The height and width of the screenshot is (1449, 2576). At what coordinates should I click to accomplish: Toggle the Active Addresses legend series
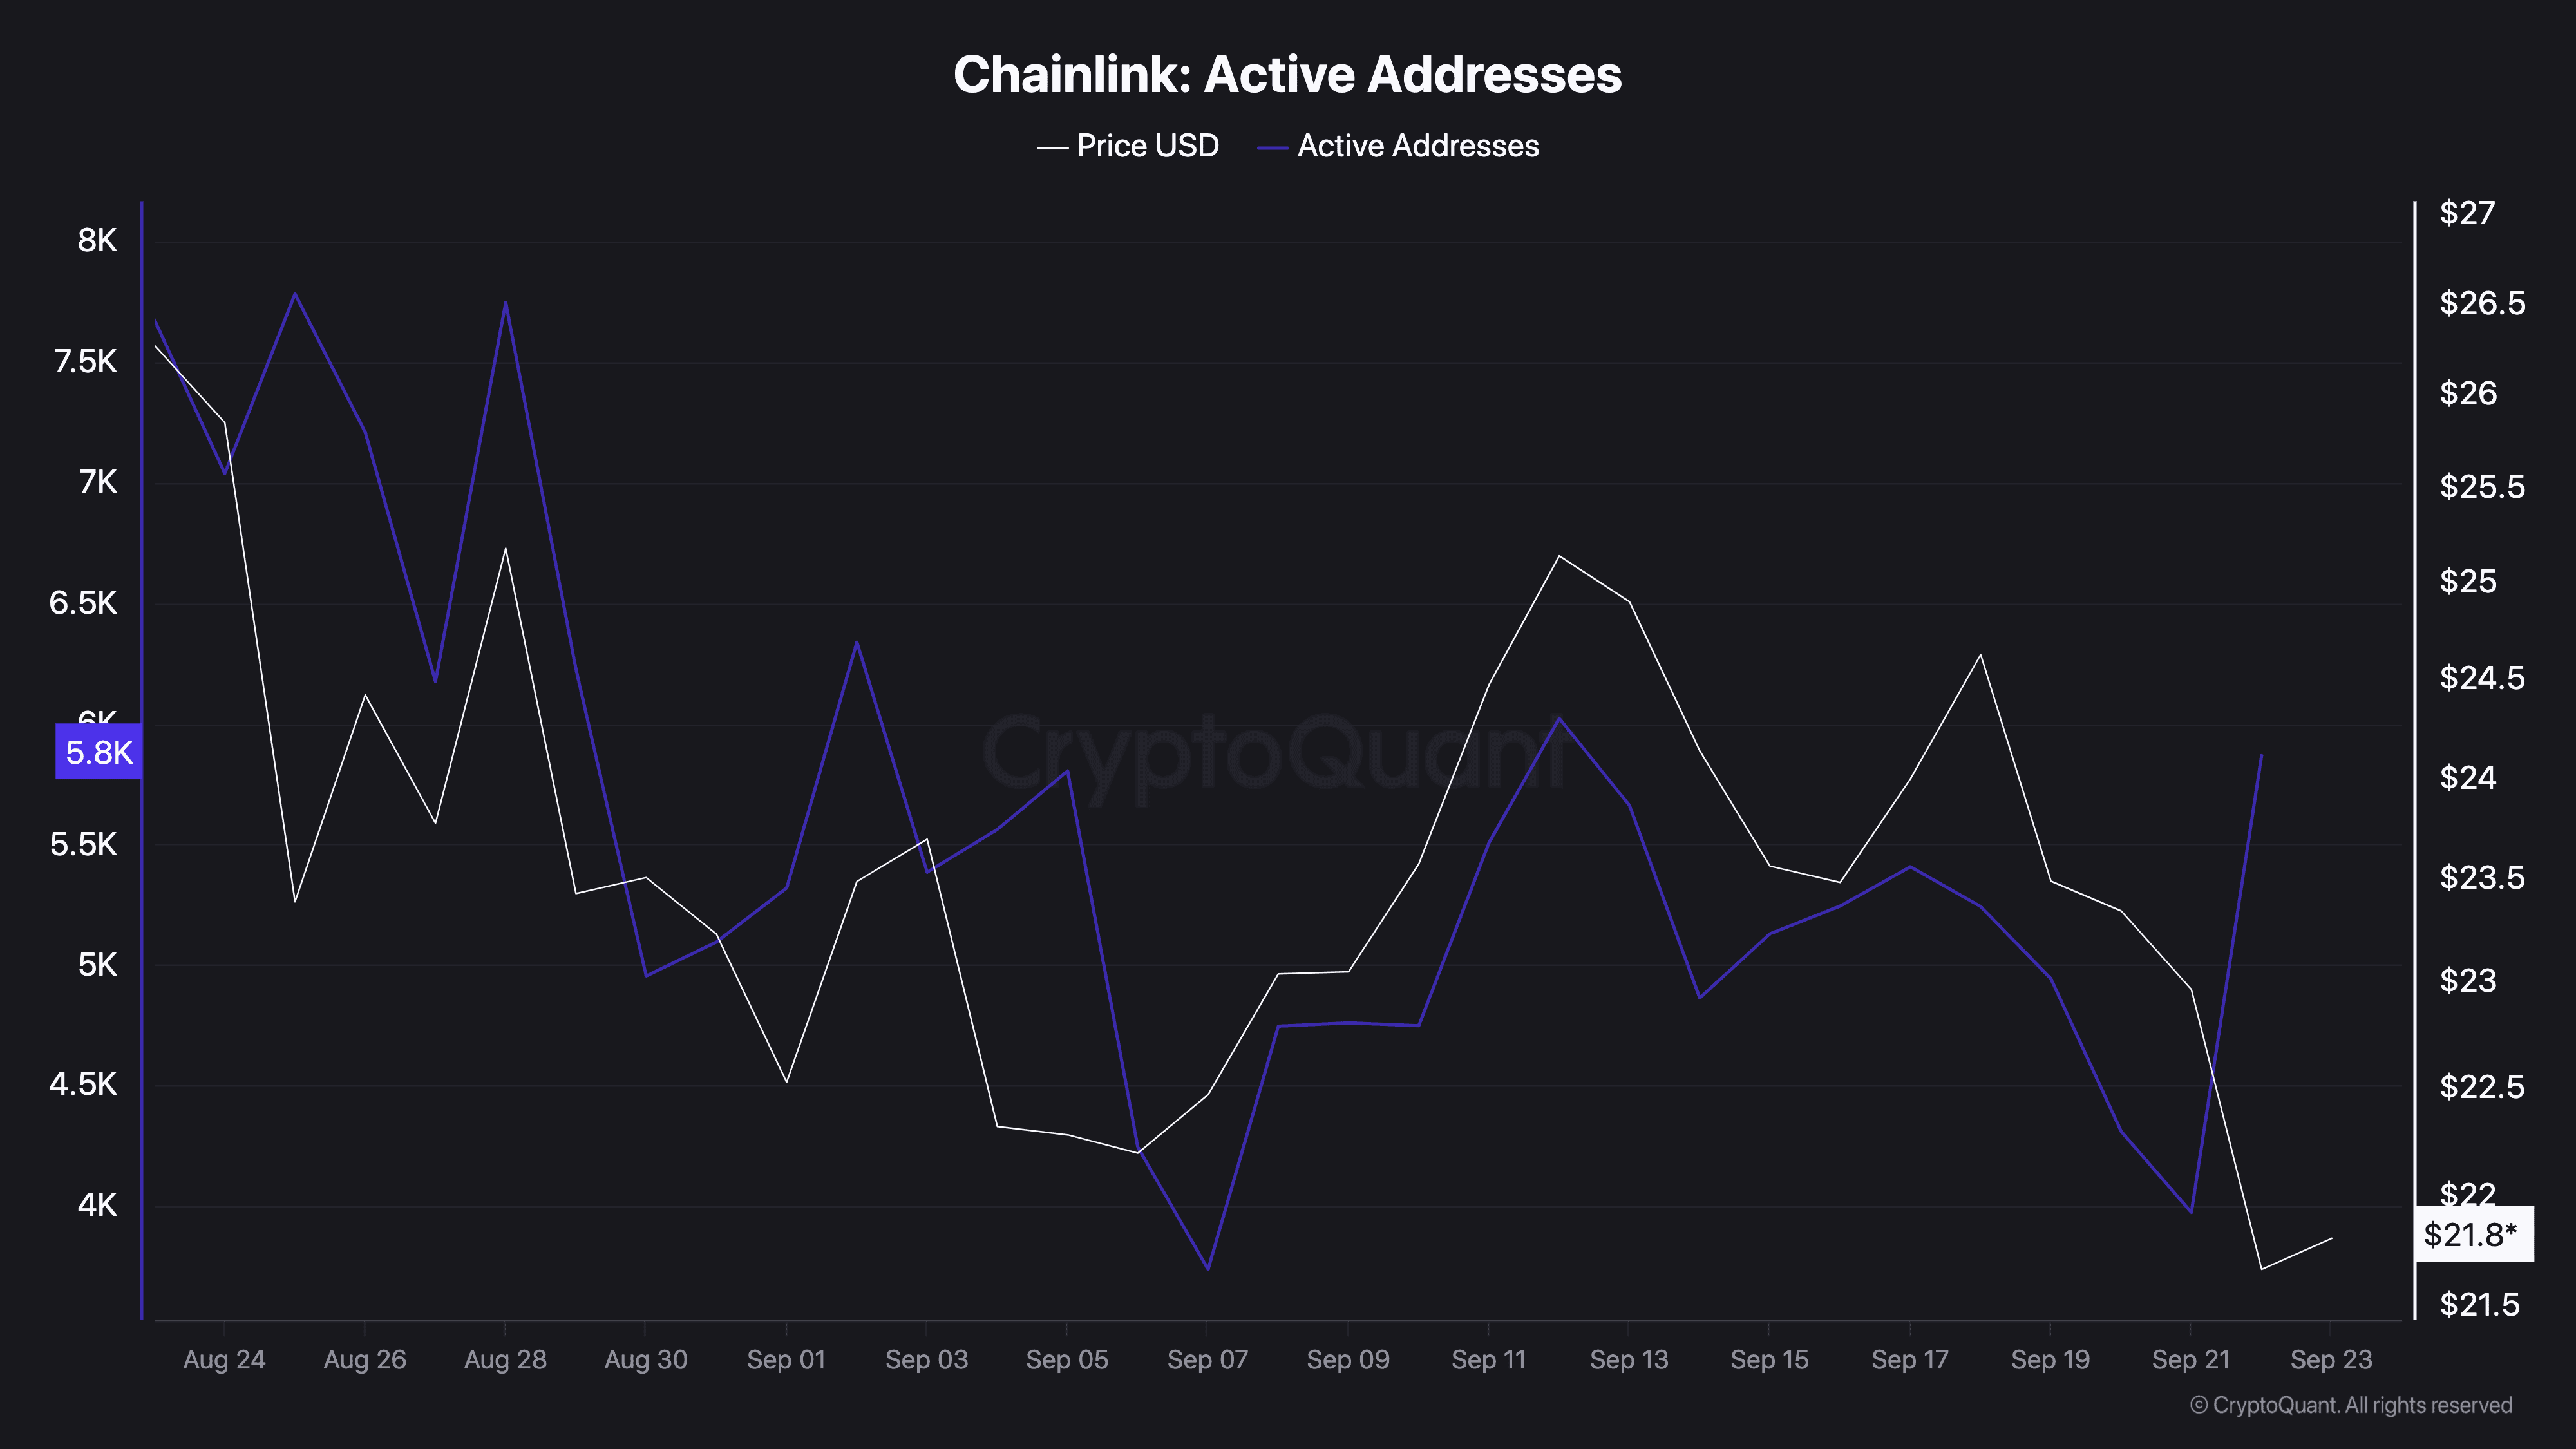(1417, 146)
